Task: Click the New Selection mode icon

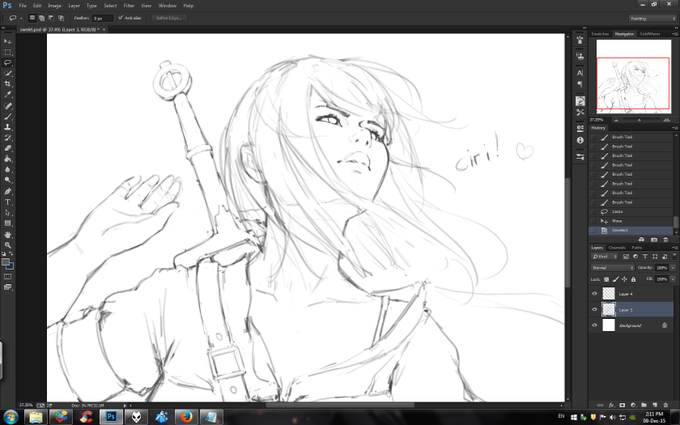Action: click(x=32, y=18)
